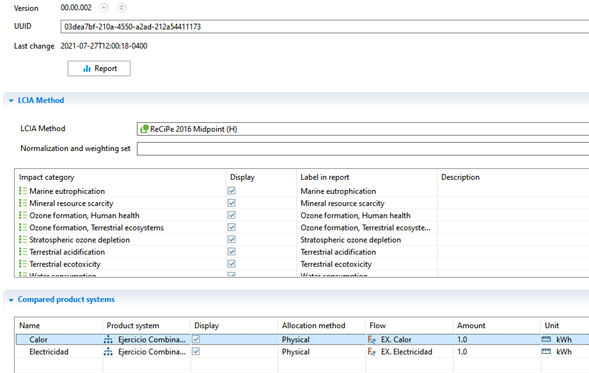Click Terrestrial ecotoxicity label in report cell
This screenshot has width=589, height=373.
tap(336, 264)
